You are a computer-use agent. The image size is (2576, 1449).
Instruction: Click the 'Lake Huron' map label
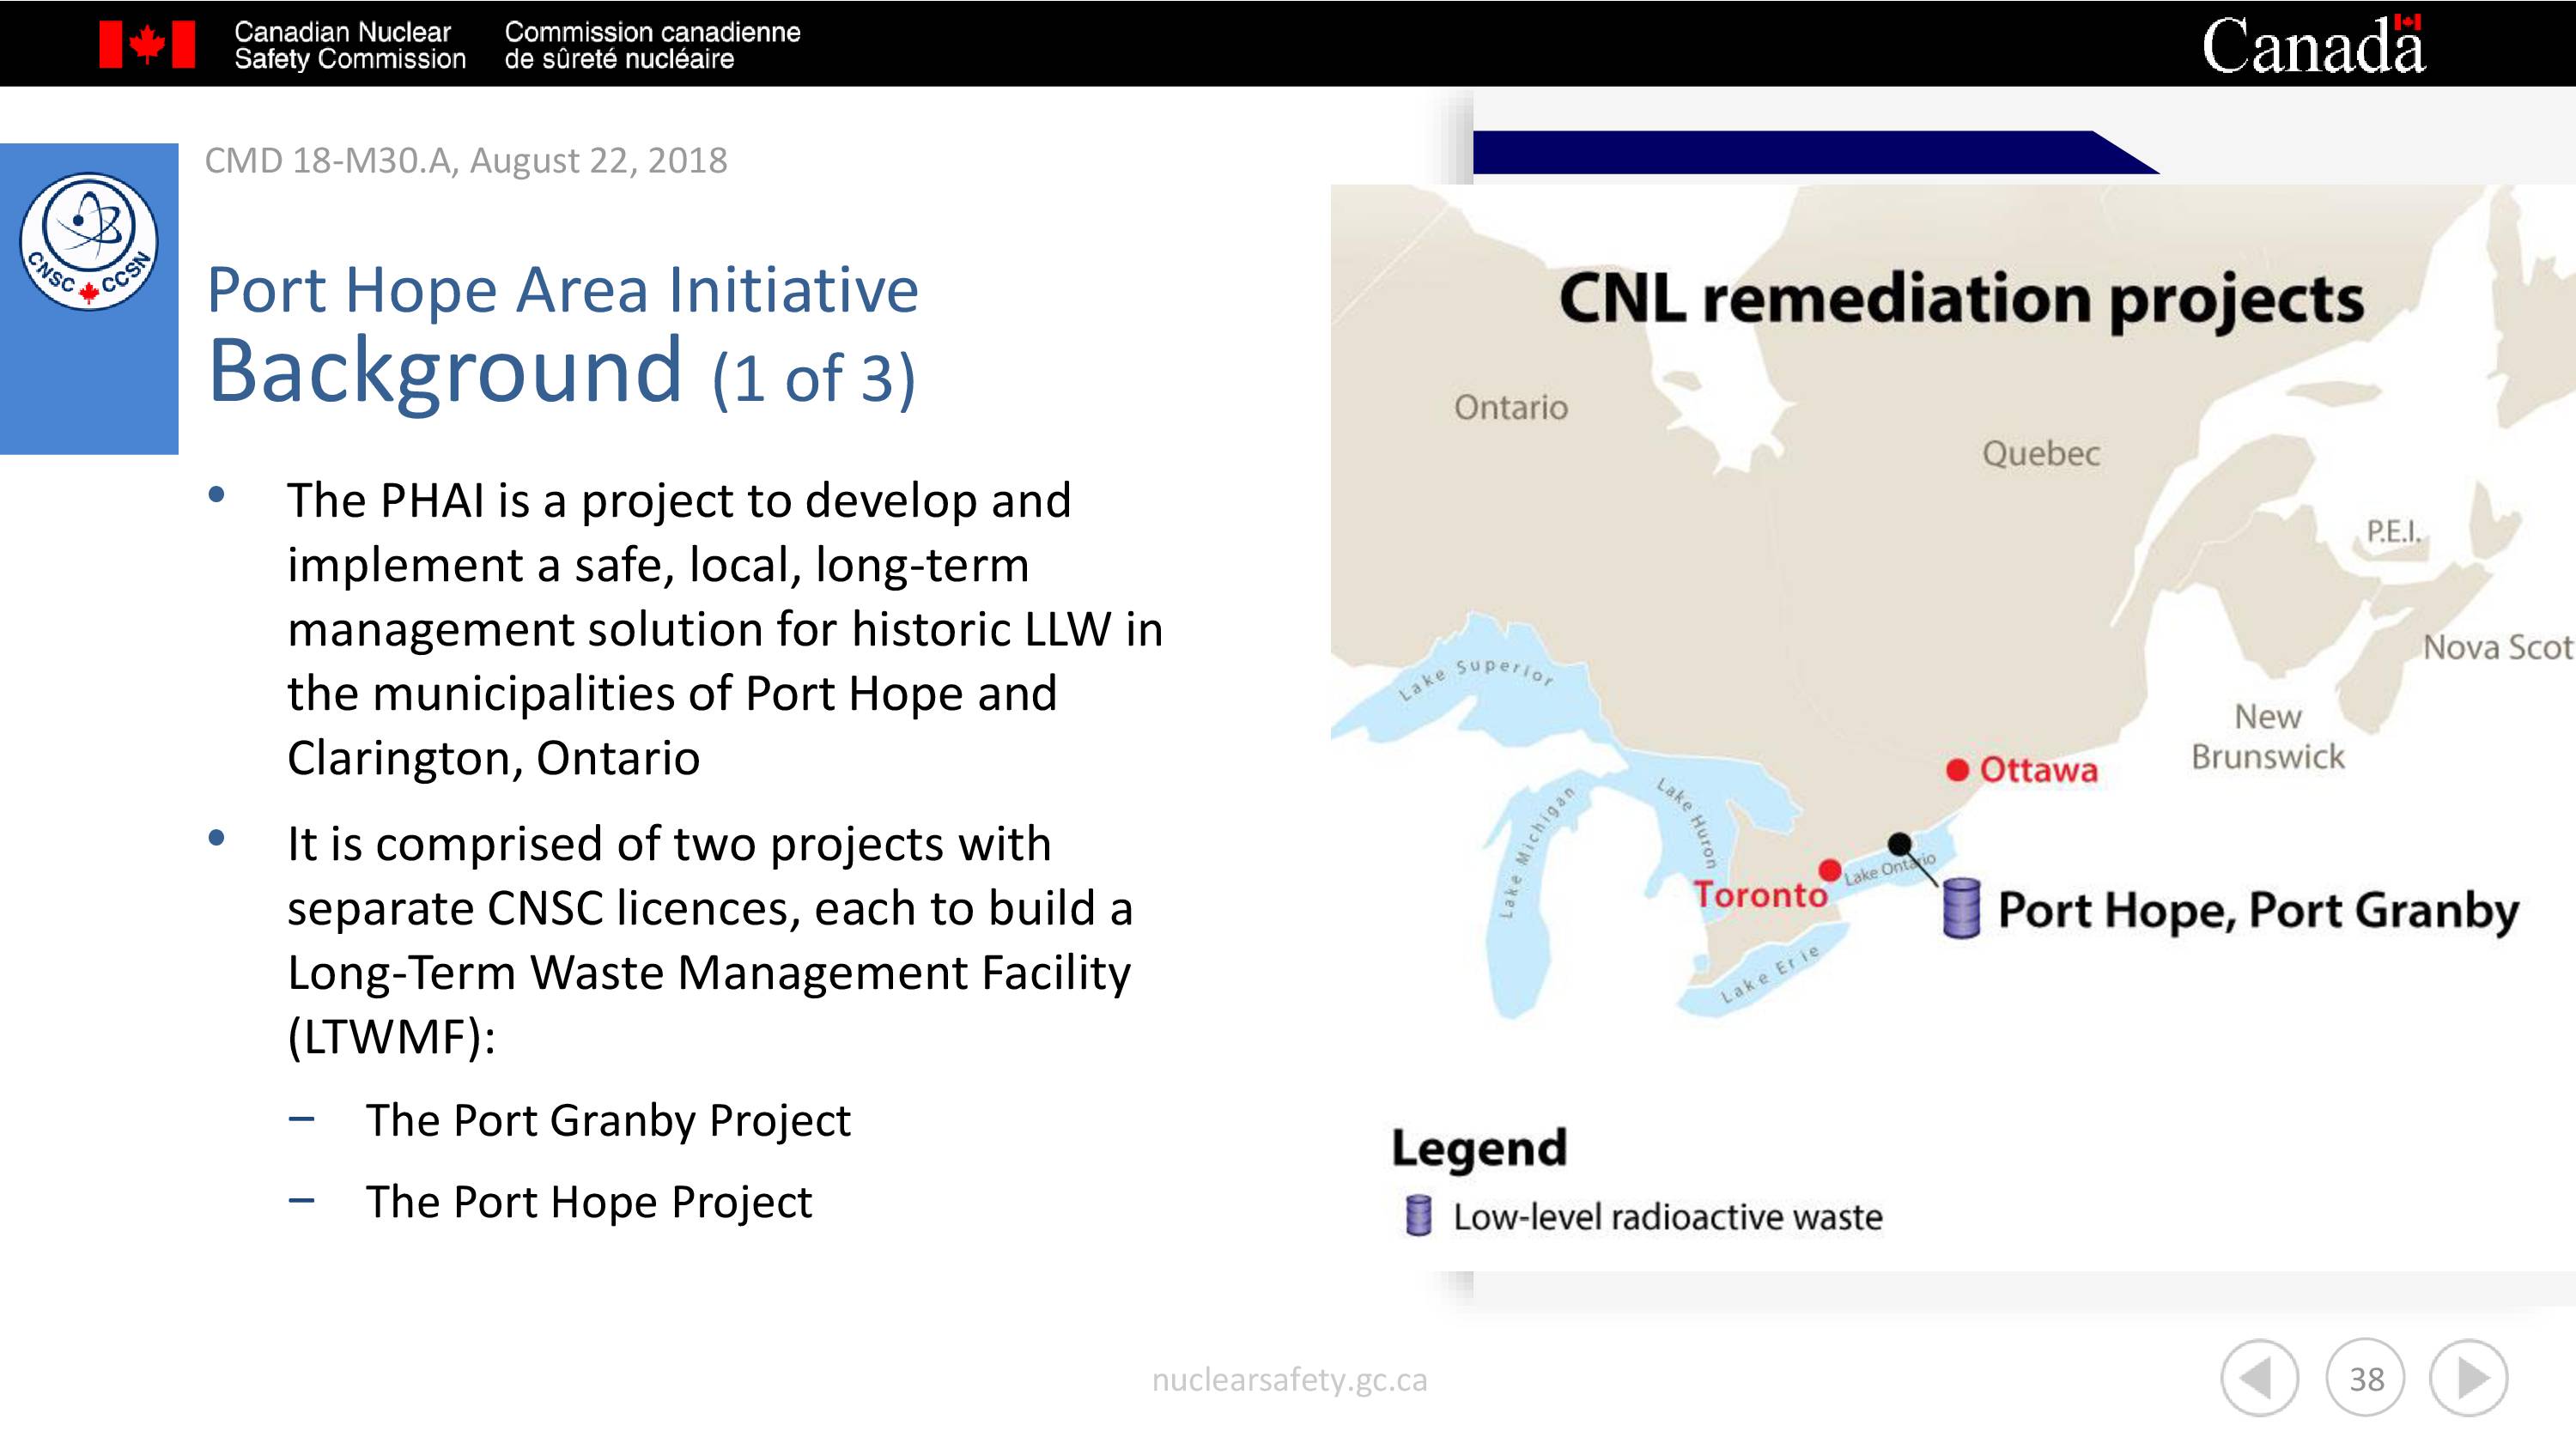click(x=1687, y=822)
